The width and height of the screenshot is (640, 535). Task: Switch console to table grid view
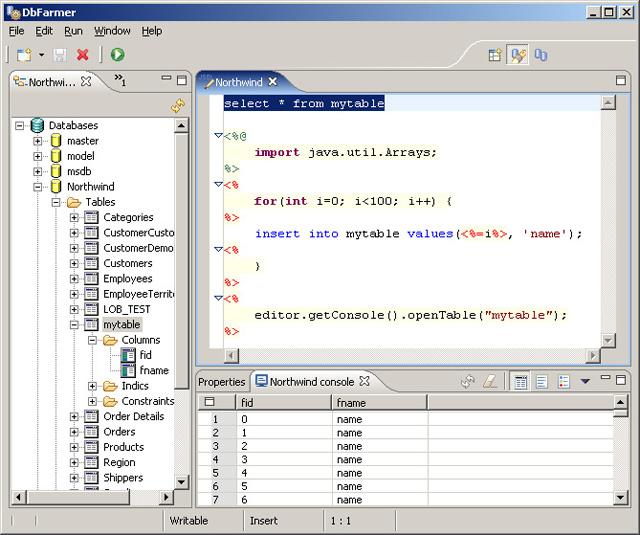tap(520, 382)
